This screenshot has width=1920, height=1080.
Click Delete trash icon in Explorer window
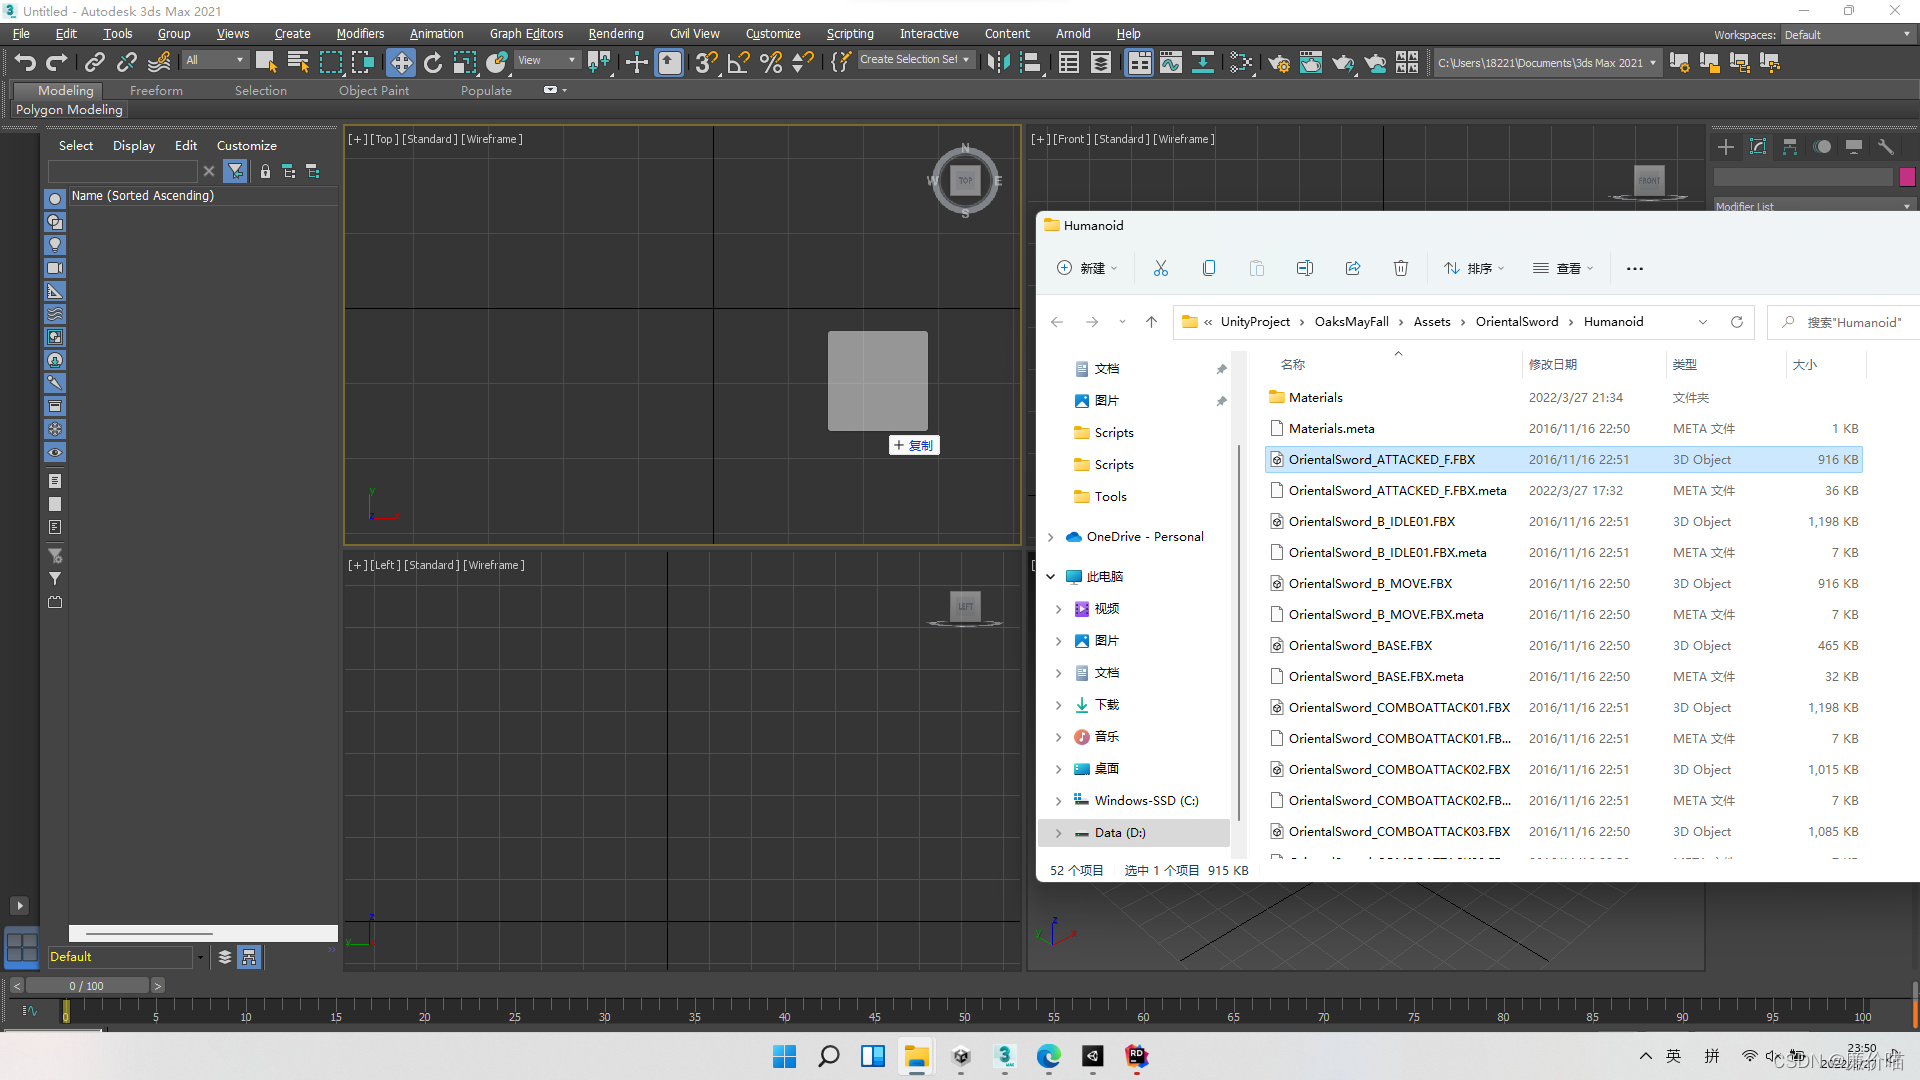coord(1401,268)
